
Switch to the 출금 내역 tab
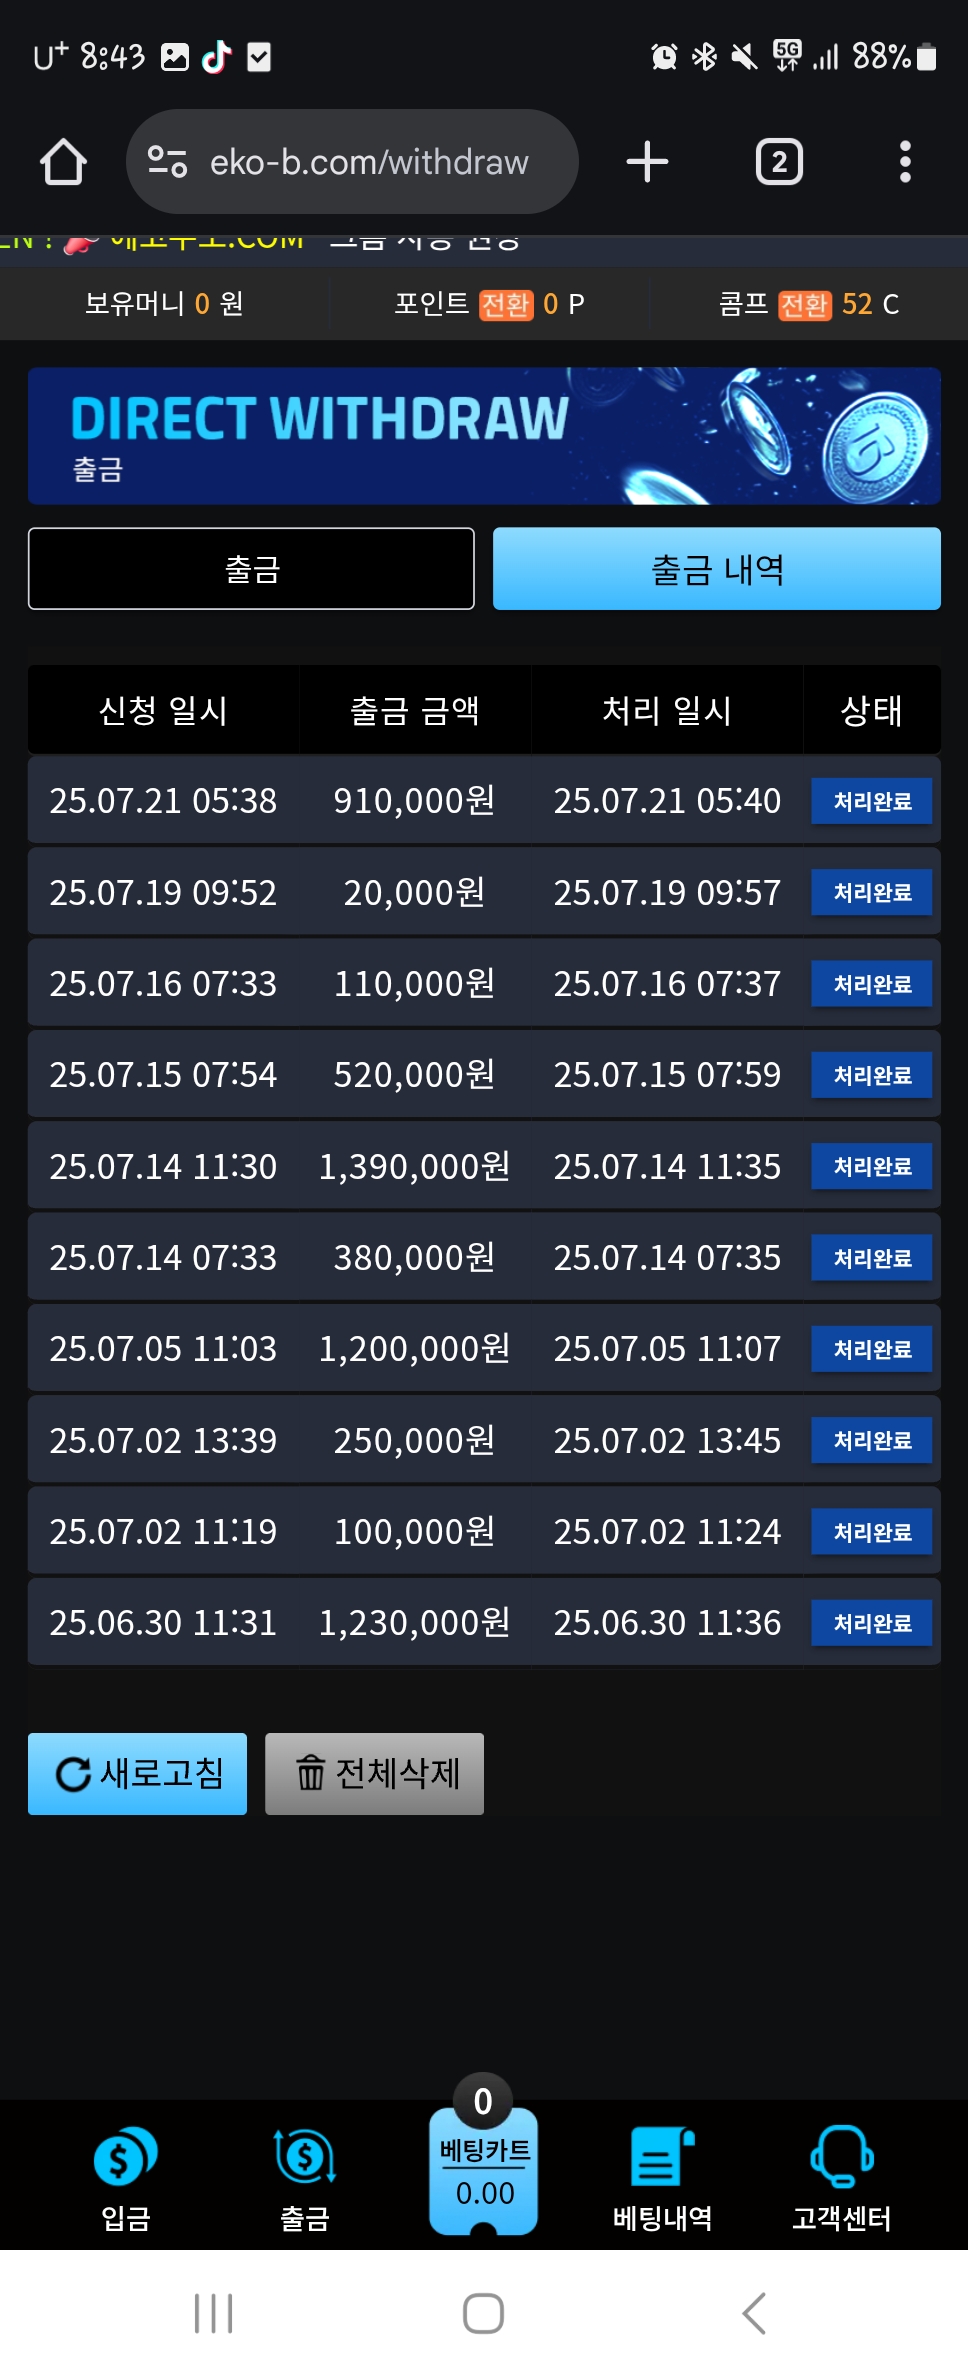(717, 569)
